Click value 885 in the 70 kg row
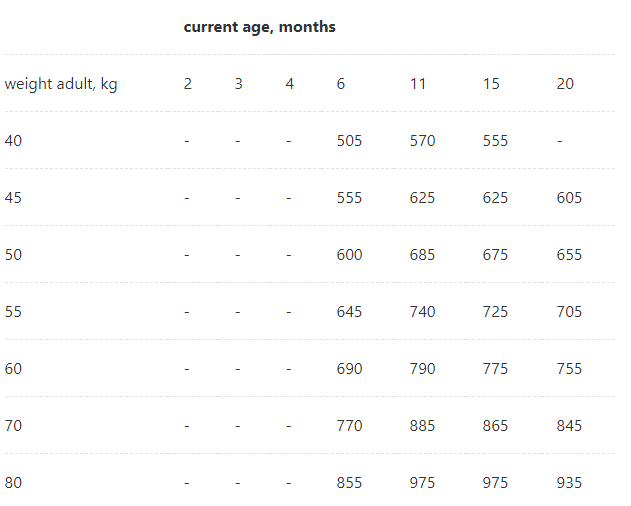 point(423,425)
